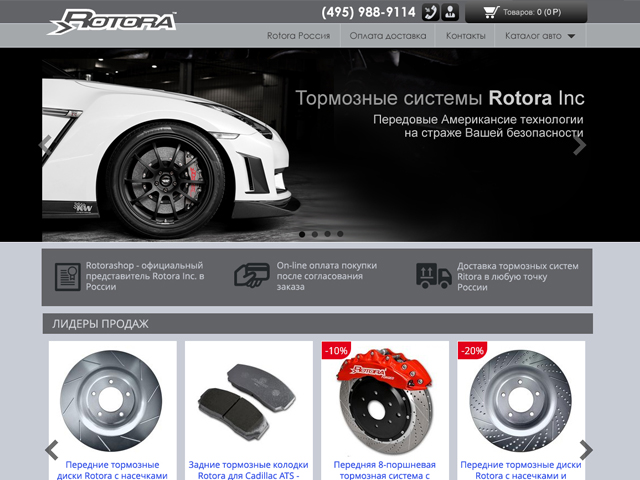Select fourth banner slide dot
This screenshot has width=640, height=480.
(340, 234)
